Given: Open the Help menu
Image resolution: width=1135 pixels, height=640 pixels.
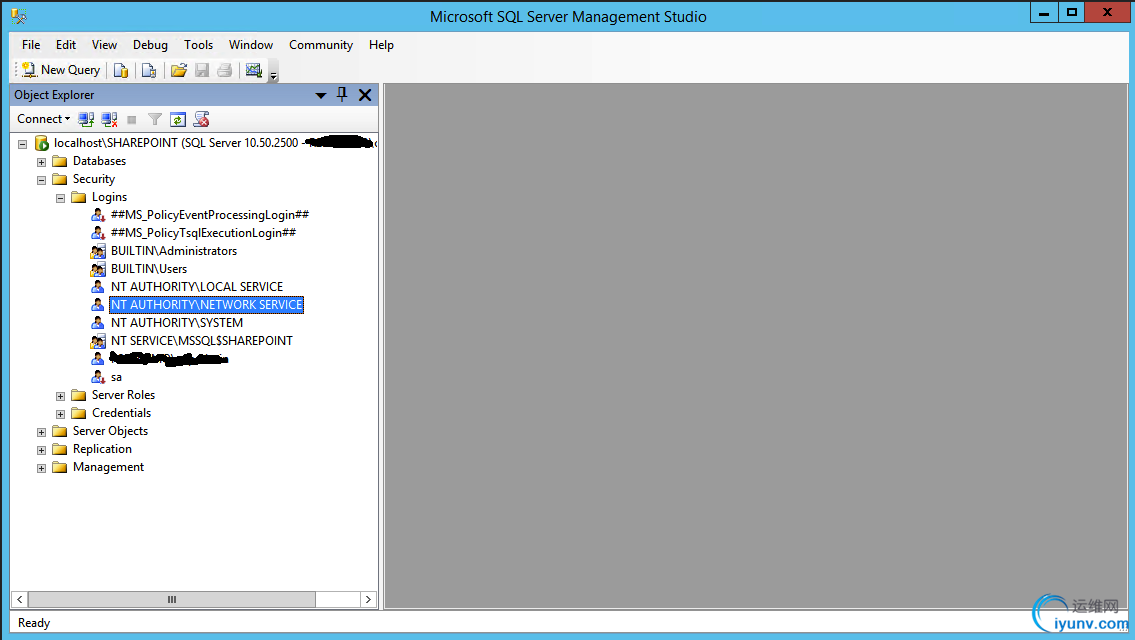Looking at the screenshot, I should coord(381,45).
